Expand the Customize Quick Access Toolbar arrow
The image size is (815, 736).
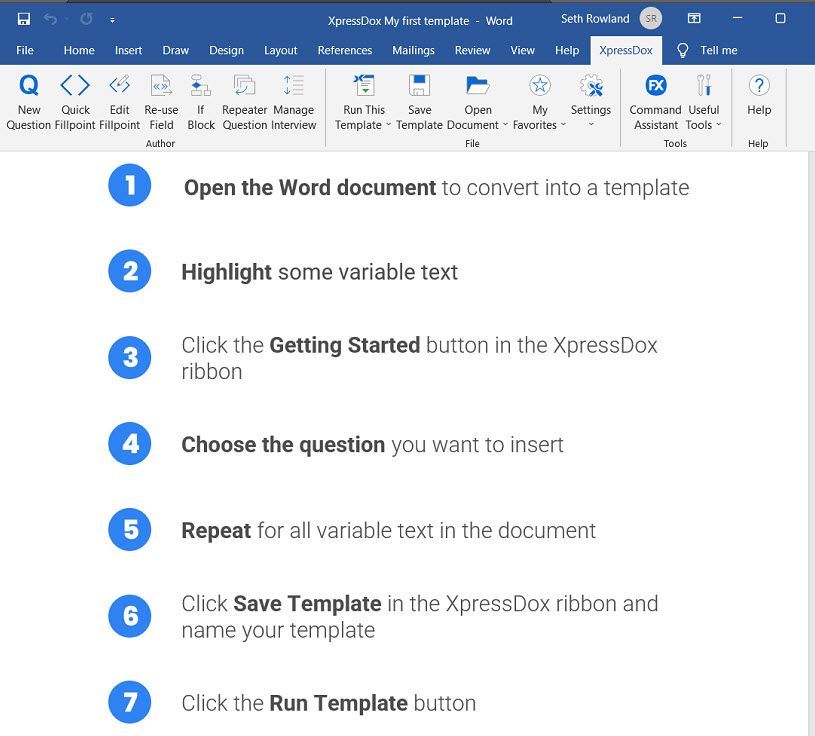coord(112,20)
